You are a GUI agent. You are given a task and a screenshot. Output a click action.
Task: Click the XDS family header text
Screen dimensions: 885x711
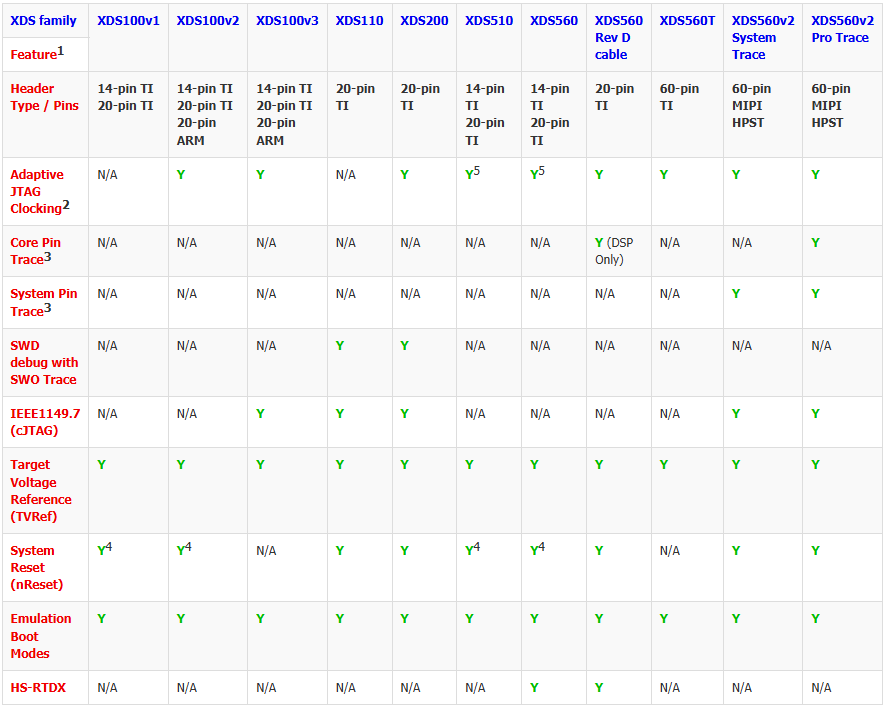43,21
